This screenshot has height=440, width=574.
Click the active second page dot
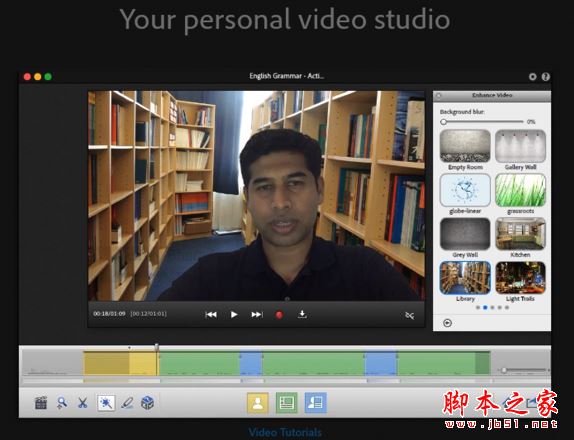pyautogui.click(x=485, y=307)
